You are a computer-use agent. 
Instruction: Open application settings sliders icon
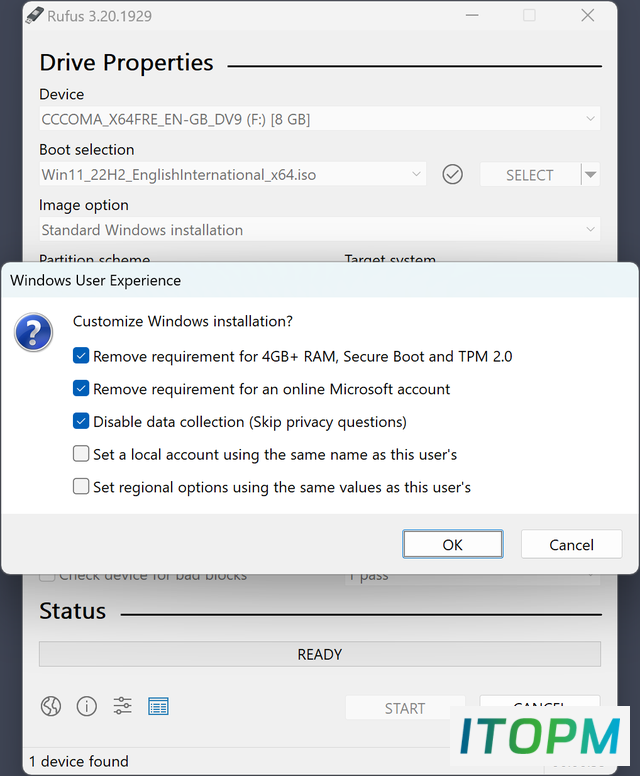point(122,706)
